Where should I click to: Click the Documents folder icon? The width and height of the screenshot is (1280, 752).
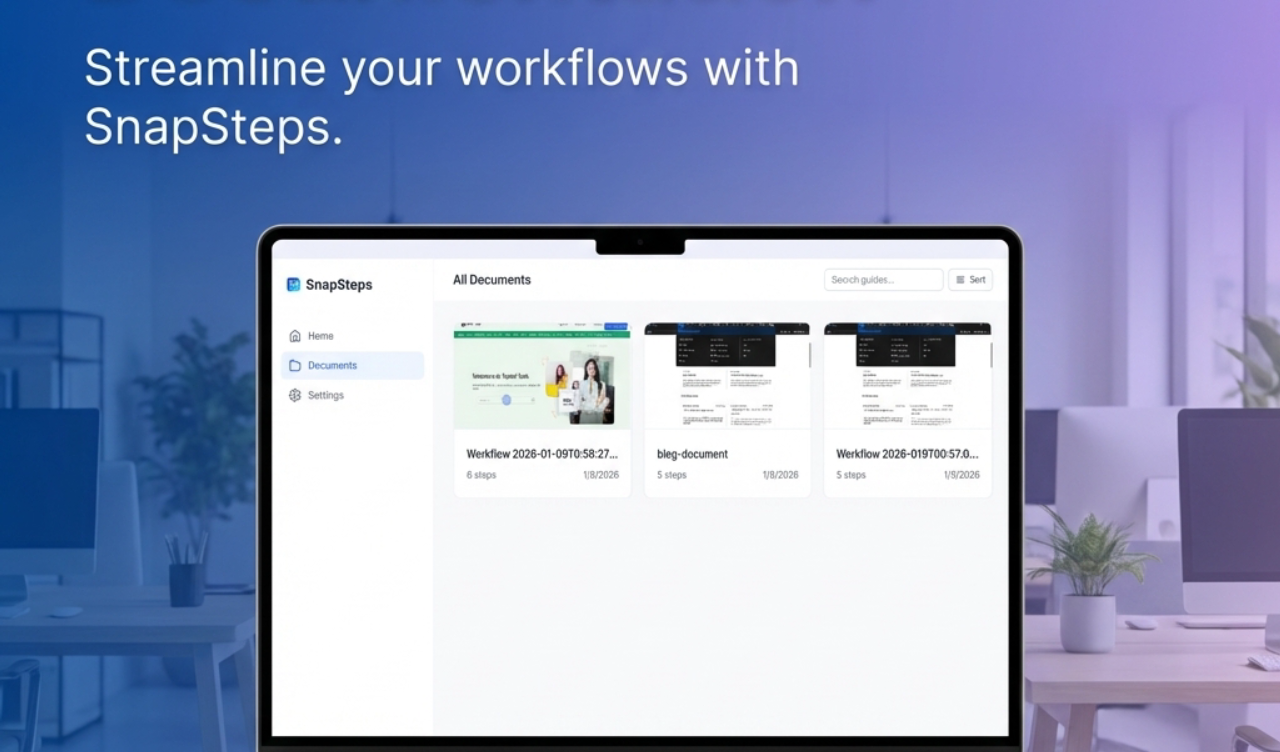click(295, 365)
